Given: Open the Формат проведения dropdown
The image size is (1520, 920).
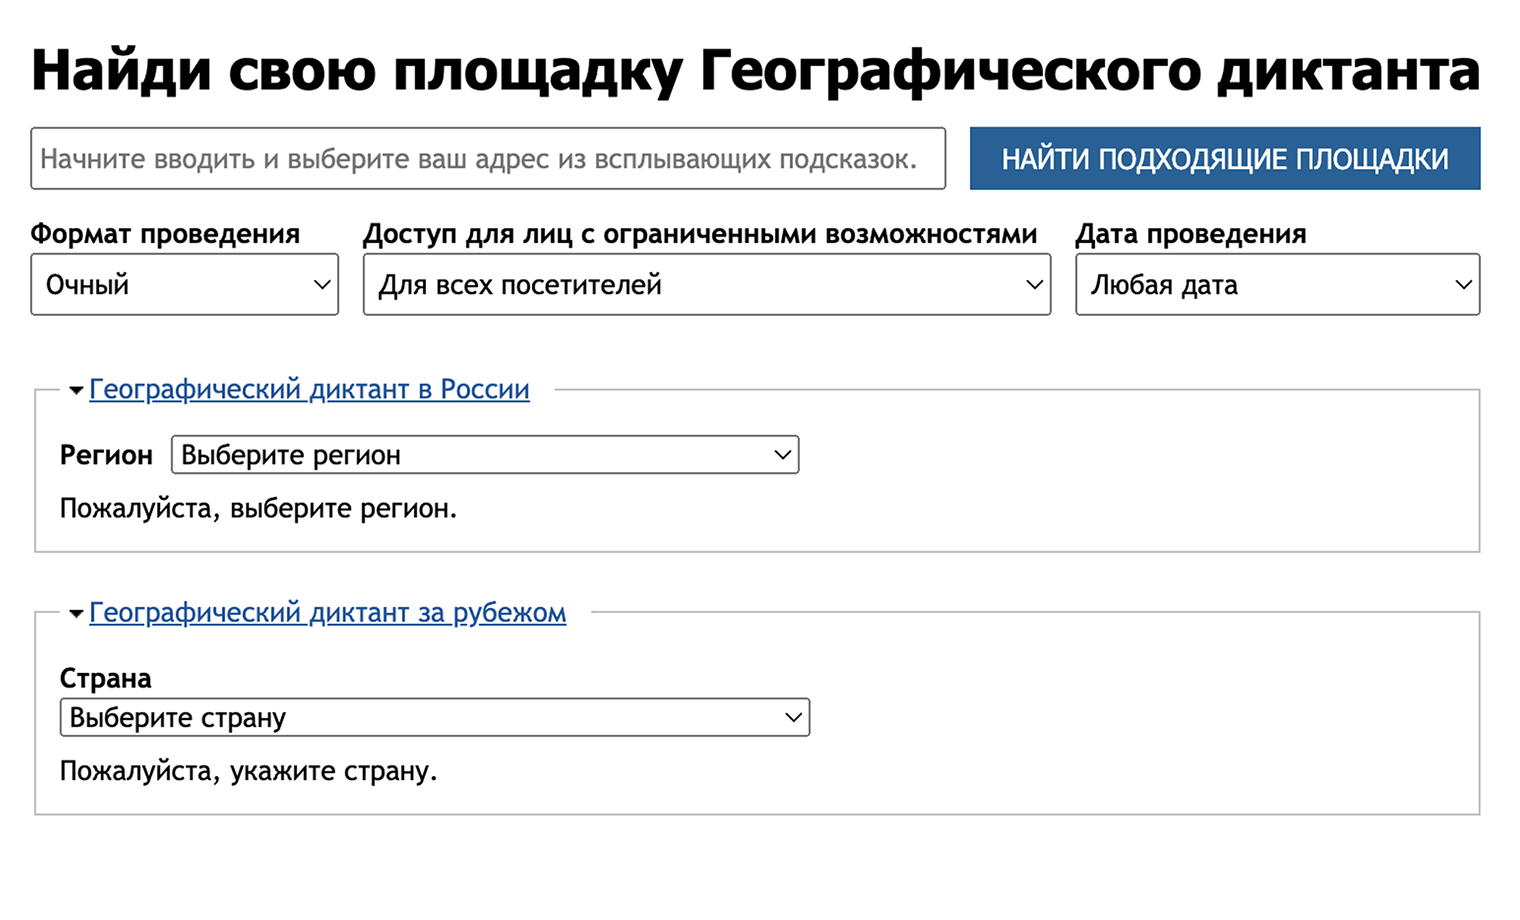Looking at the screenshot, I should (x=185, y=284).
